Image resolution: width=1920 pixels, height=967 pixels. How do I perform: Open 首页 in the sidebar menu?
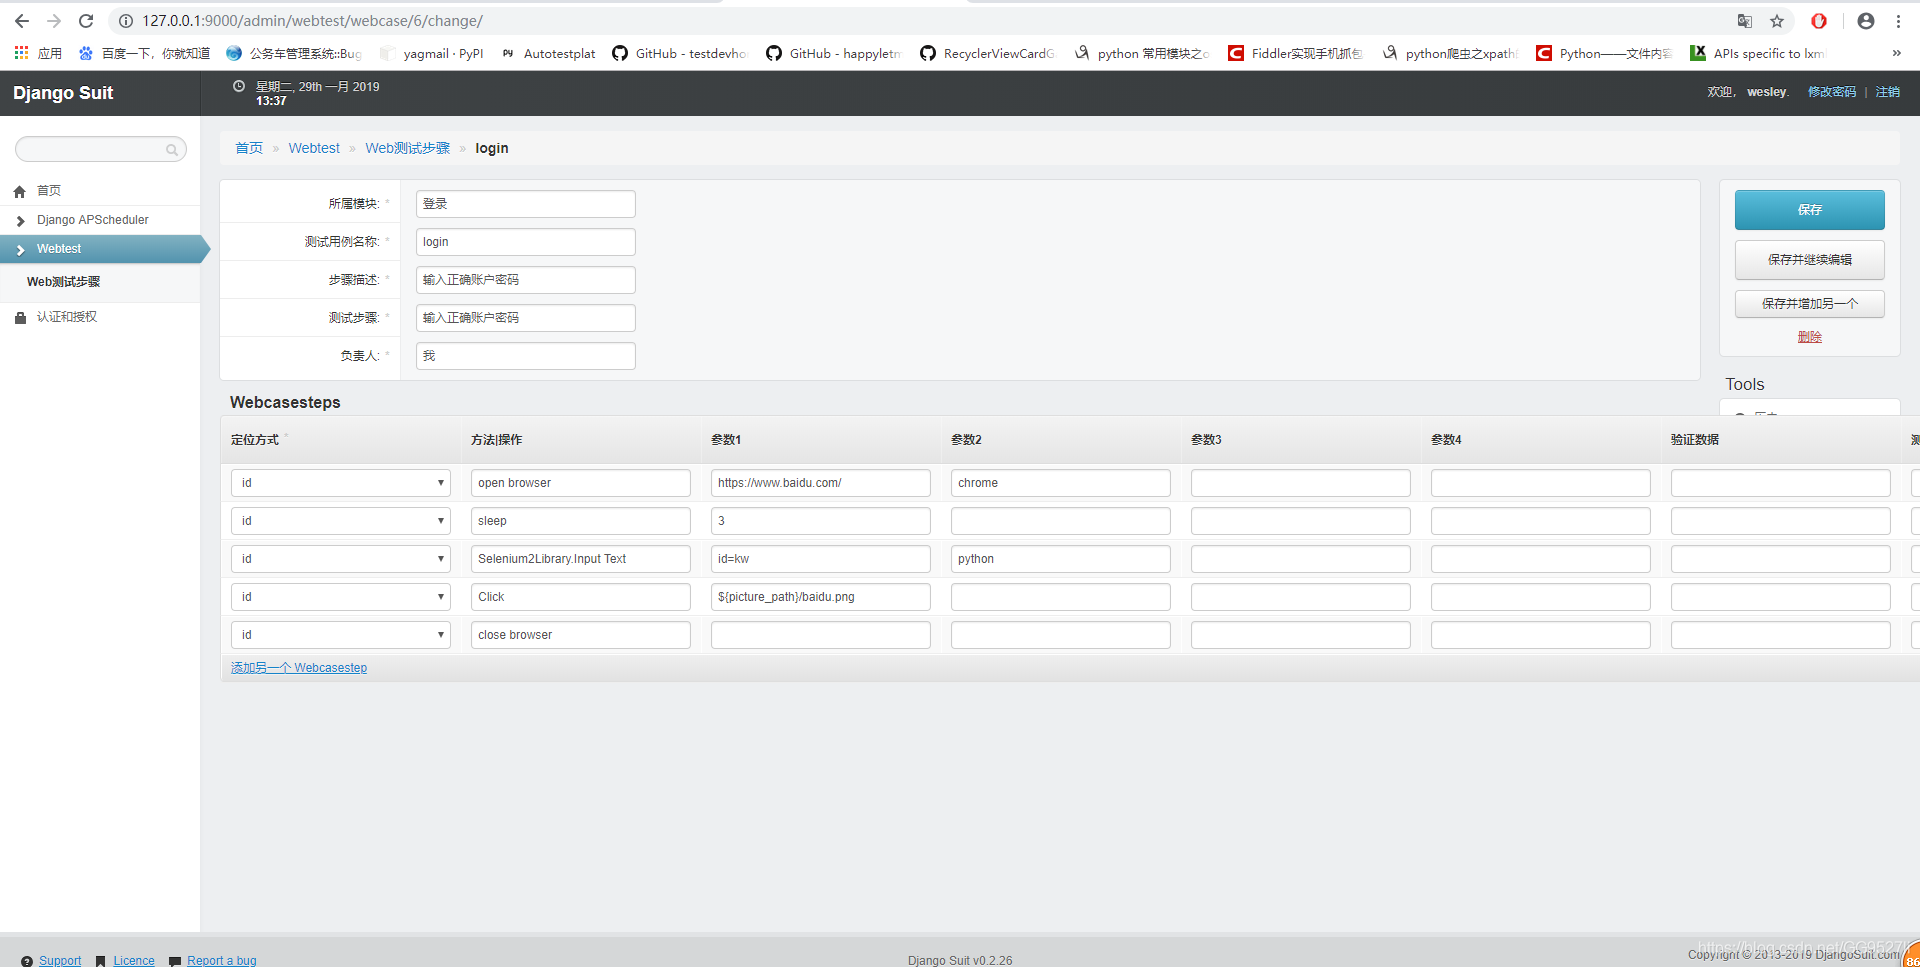pyautogui.click(x=49, y=191)
